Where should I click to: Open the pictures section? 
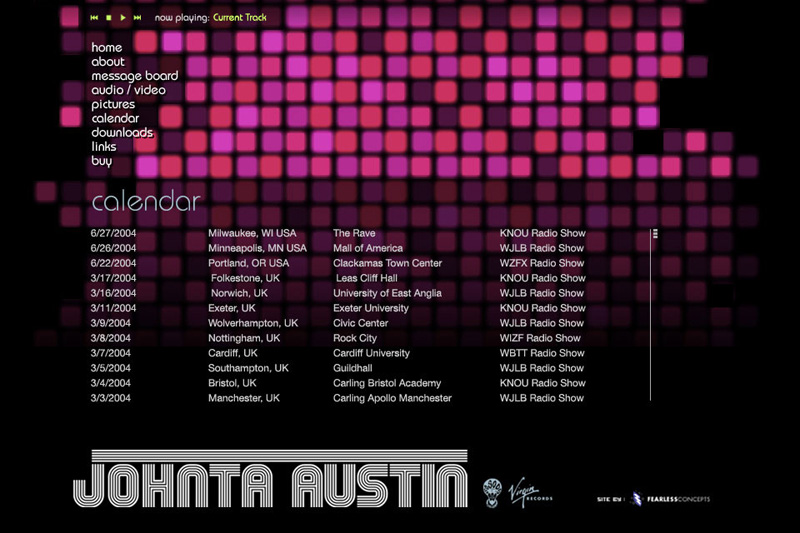(113, 104)
